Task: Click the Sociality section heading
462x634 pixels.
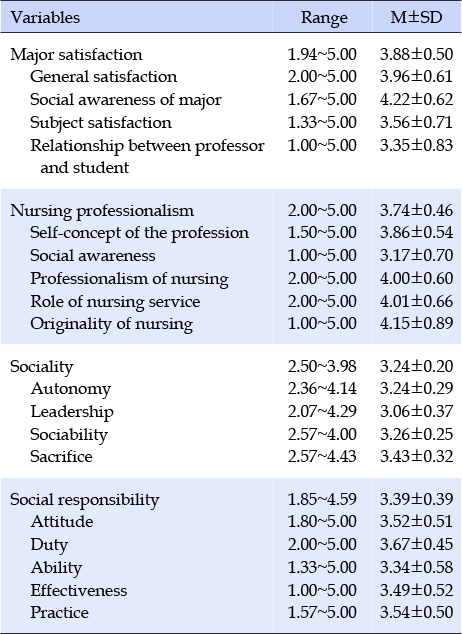Action: click(x=42, y=366)
